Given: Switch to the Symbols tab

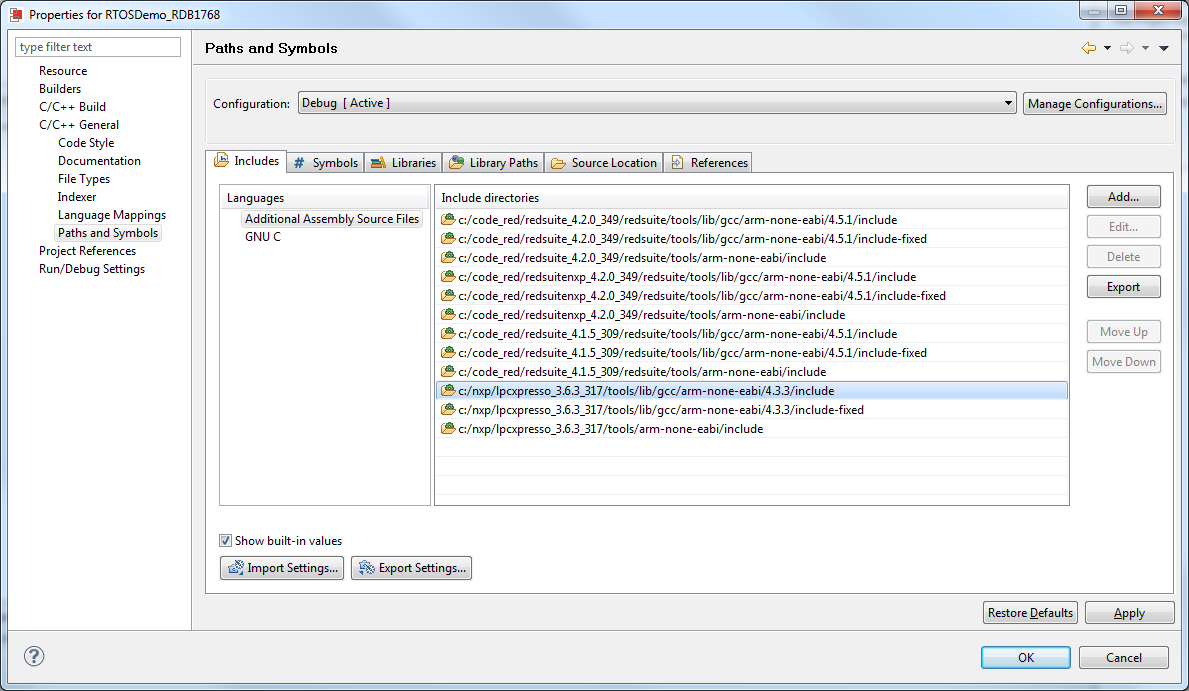Looking at the screenshot, I should [x=325, y=162].
